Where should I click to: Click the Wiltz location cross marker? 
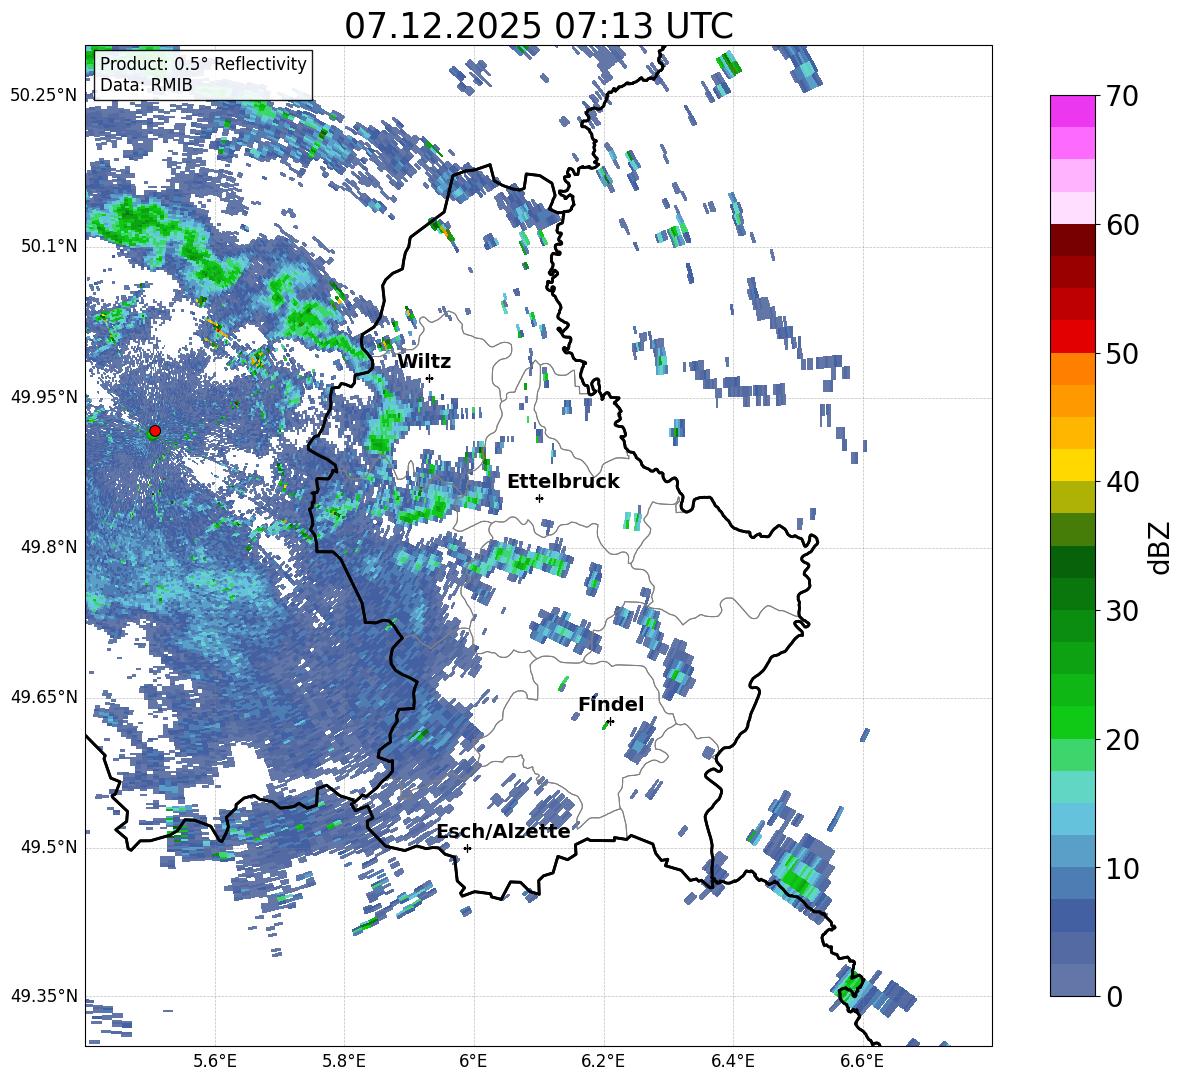pos(430,378)
